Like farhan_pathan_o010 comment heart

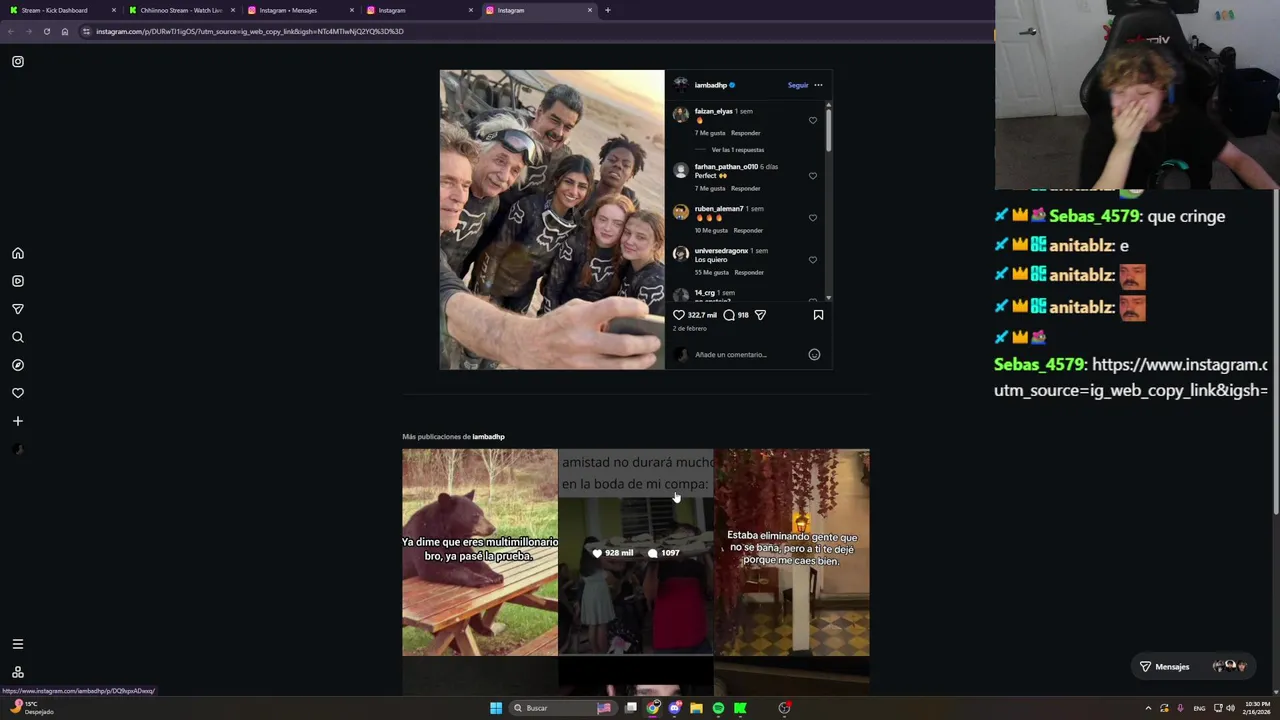[x=813, y=176]
